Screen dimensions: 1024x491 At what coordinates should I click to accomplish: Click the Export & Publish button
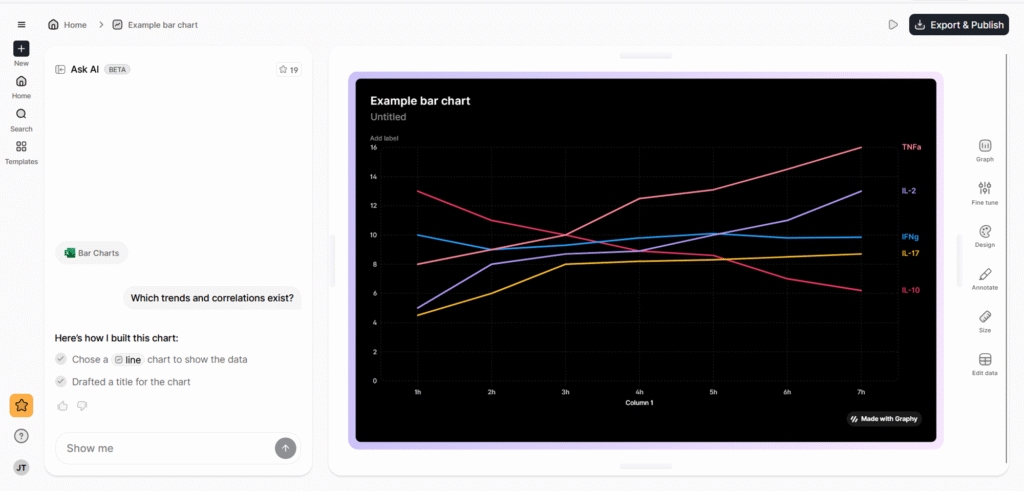pyautogui.click(x=958, y=25)
